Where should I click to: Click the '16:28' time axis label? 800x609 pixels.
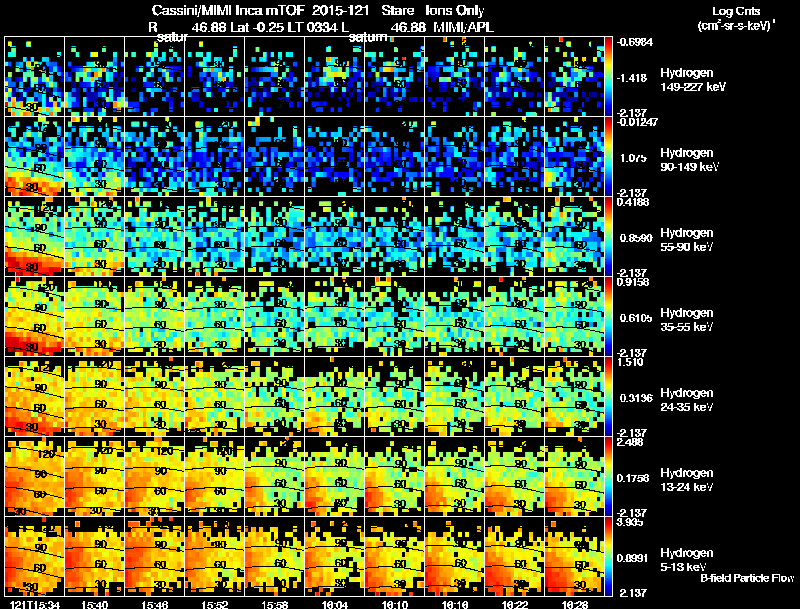pos(574,605)
